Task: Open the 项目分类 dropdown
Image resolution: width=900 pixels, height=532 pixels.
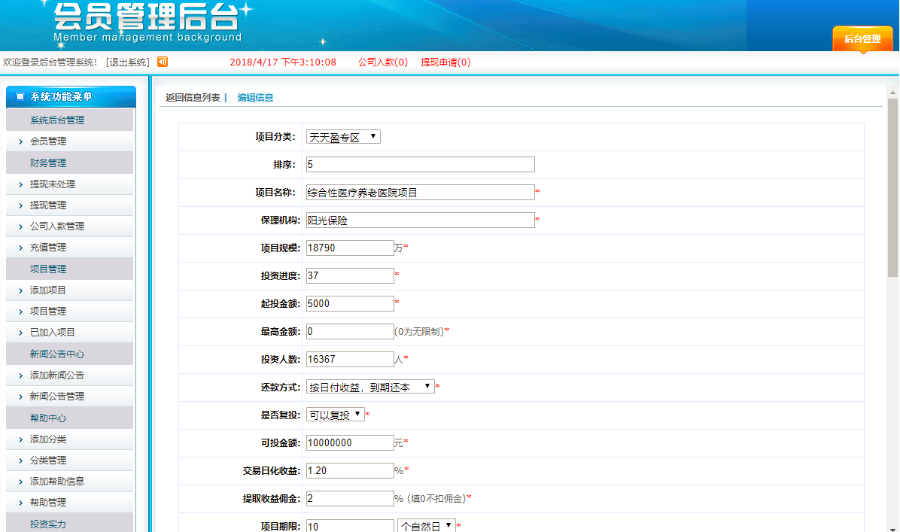Action: tap(342, 137)
